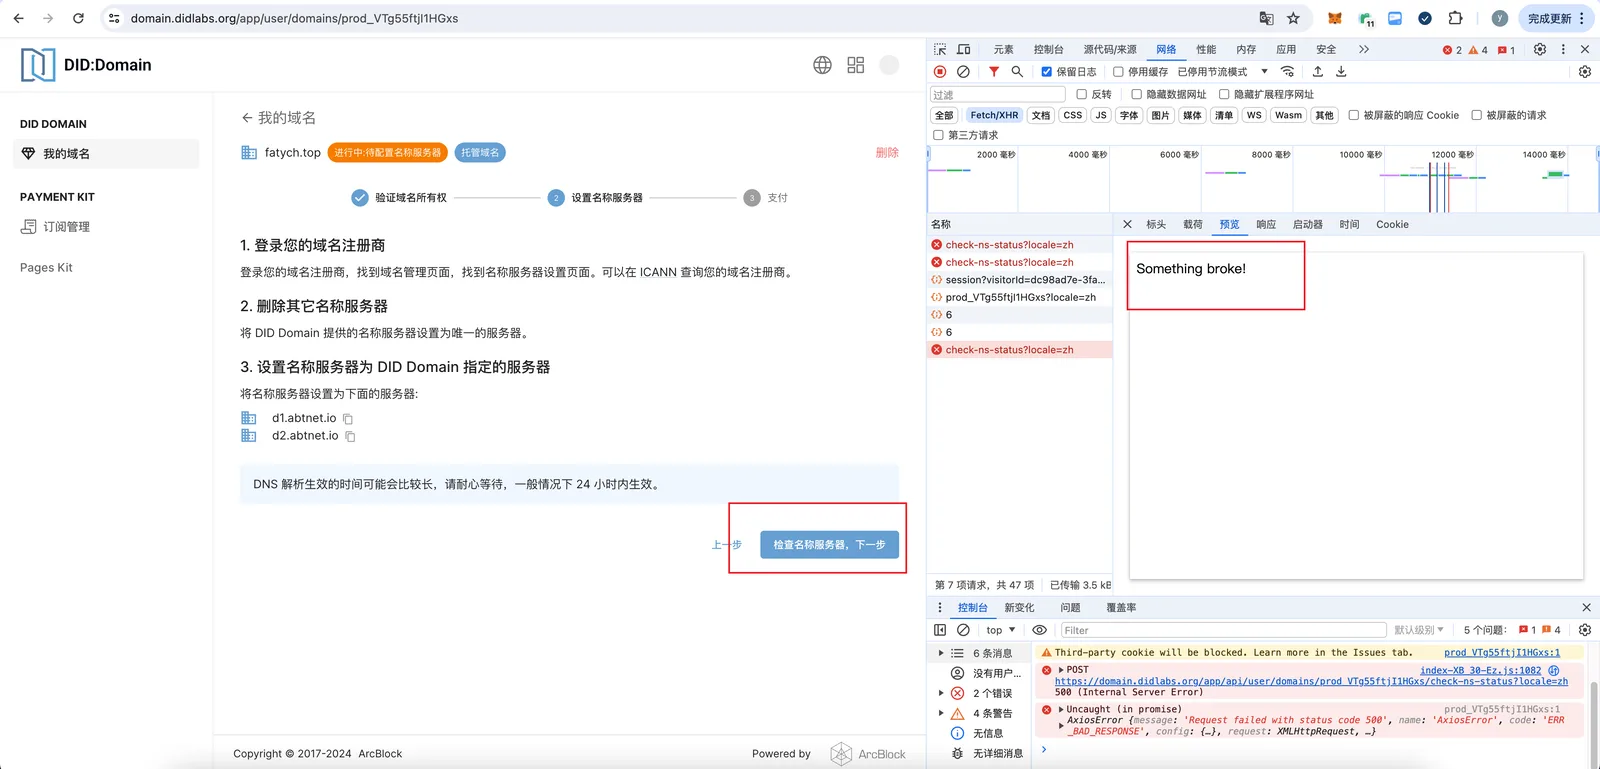Toggle the device toolbar icon in DevTools
This screenshot has height=769, width=1600.
(964, 49)
